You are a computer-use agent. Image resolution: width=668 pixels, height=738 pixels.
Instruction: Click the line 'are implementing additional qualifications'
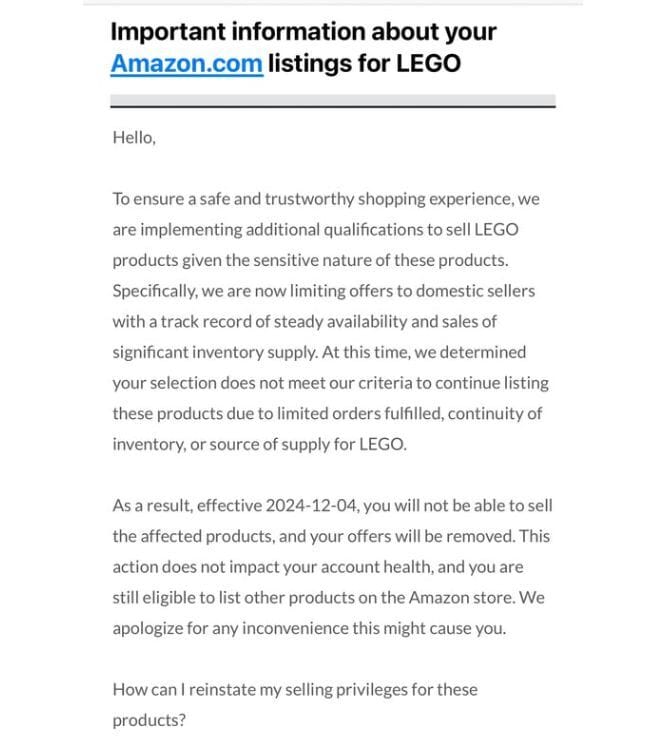(316, 230)
